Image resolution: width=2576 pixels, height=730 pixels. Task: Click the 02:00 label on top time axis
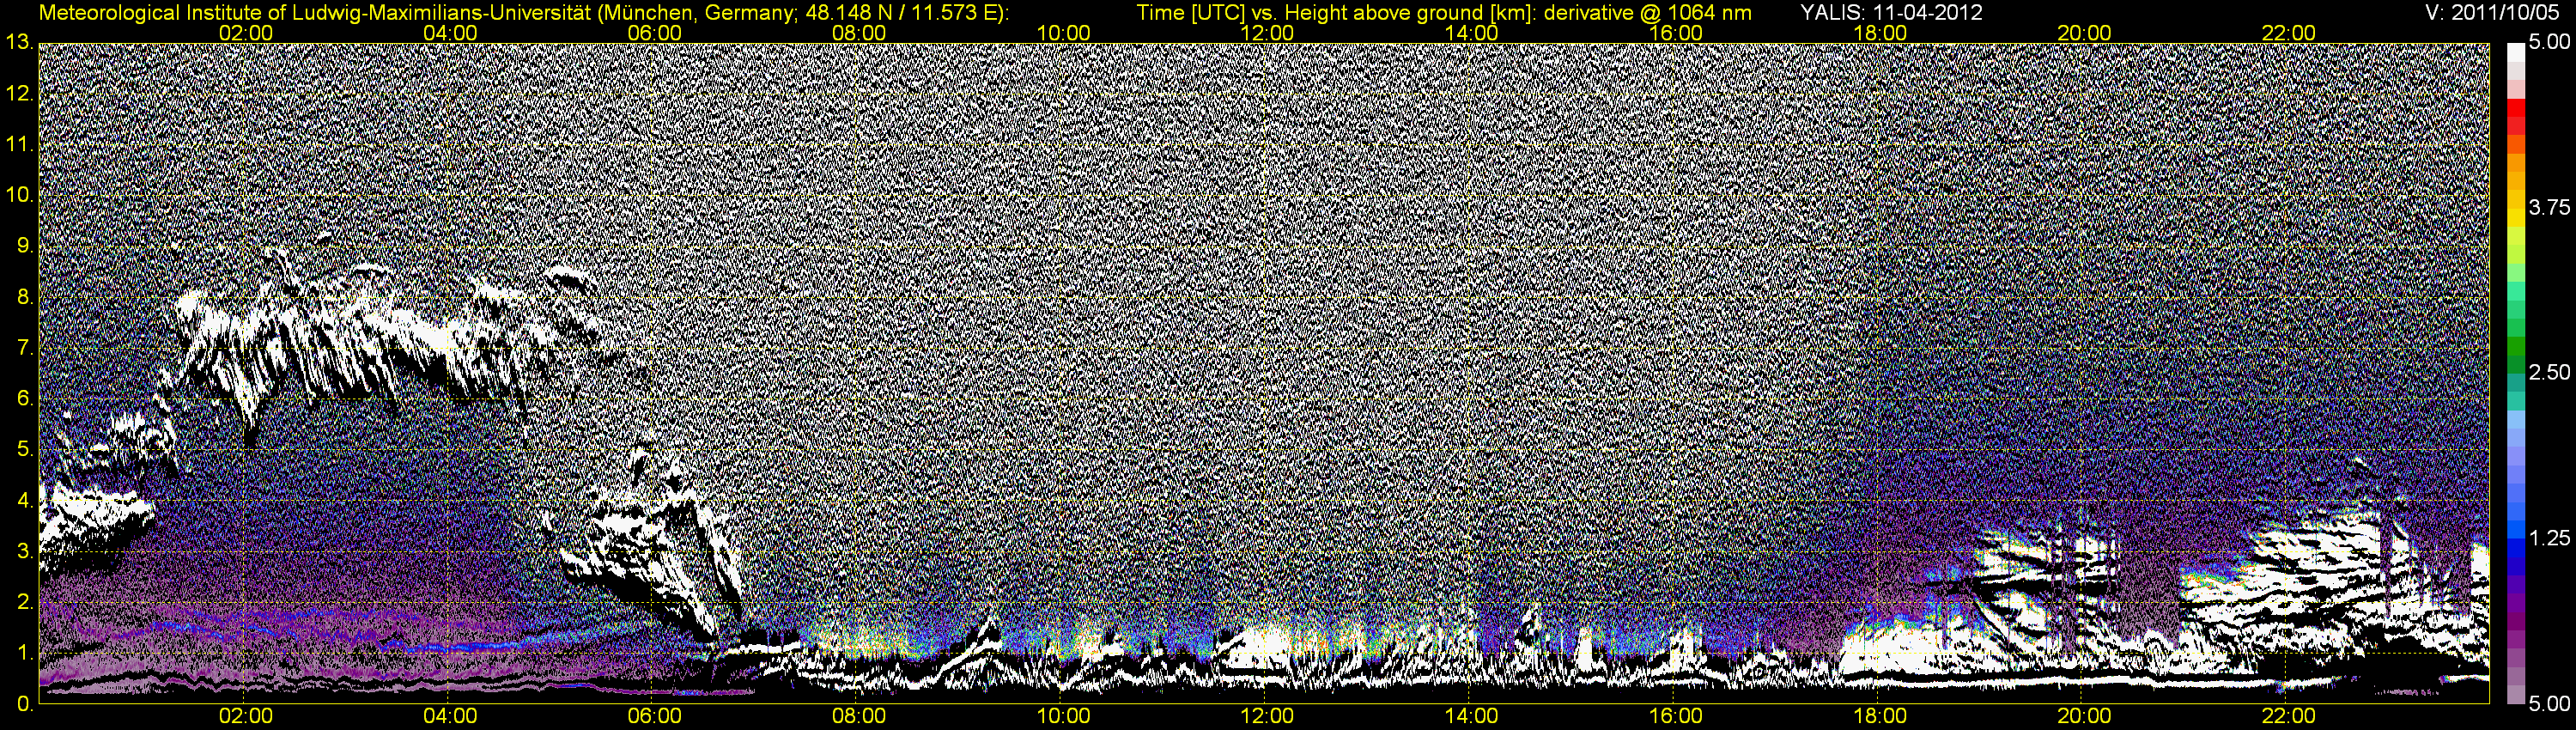tap(246, 33)
